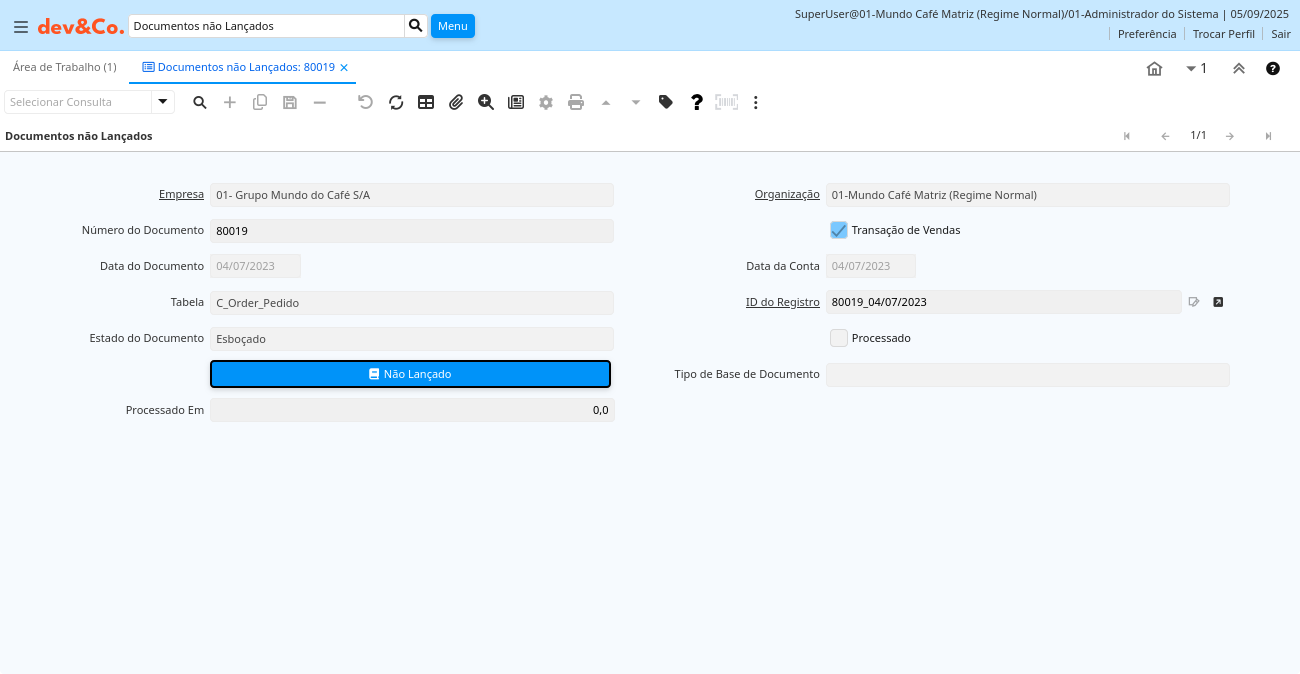Open the more options kebab menu

tap(756, 102)
